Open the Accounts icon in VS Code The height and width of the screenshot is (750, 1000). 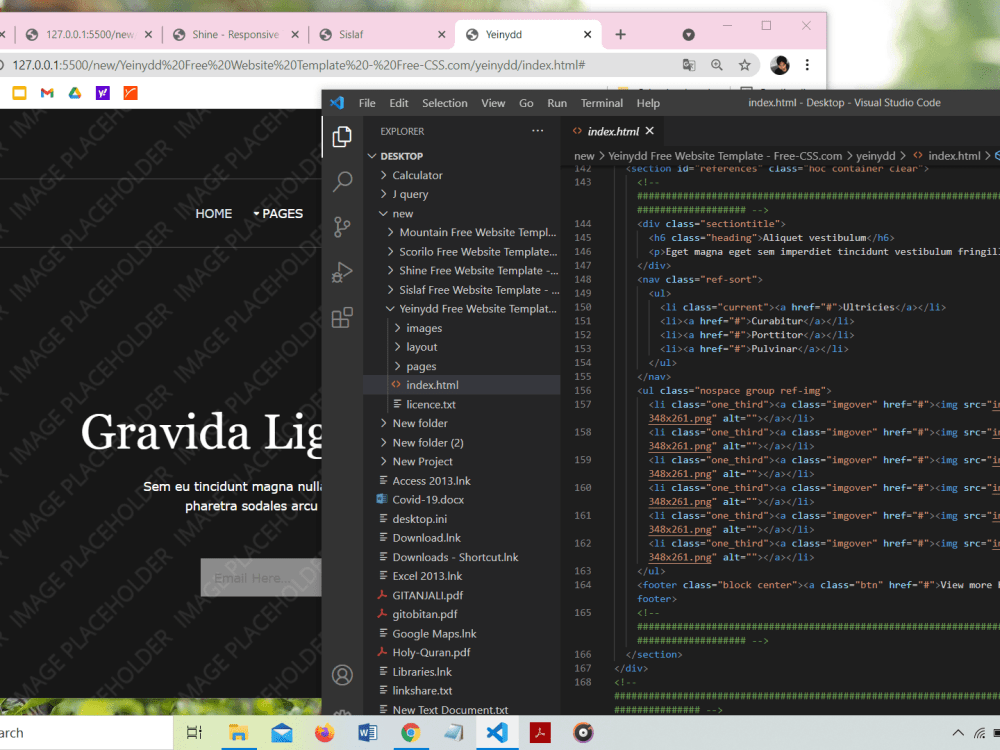(342, 675)
